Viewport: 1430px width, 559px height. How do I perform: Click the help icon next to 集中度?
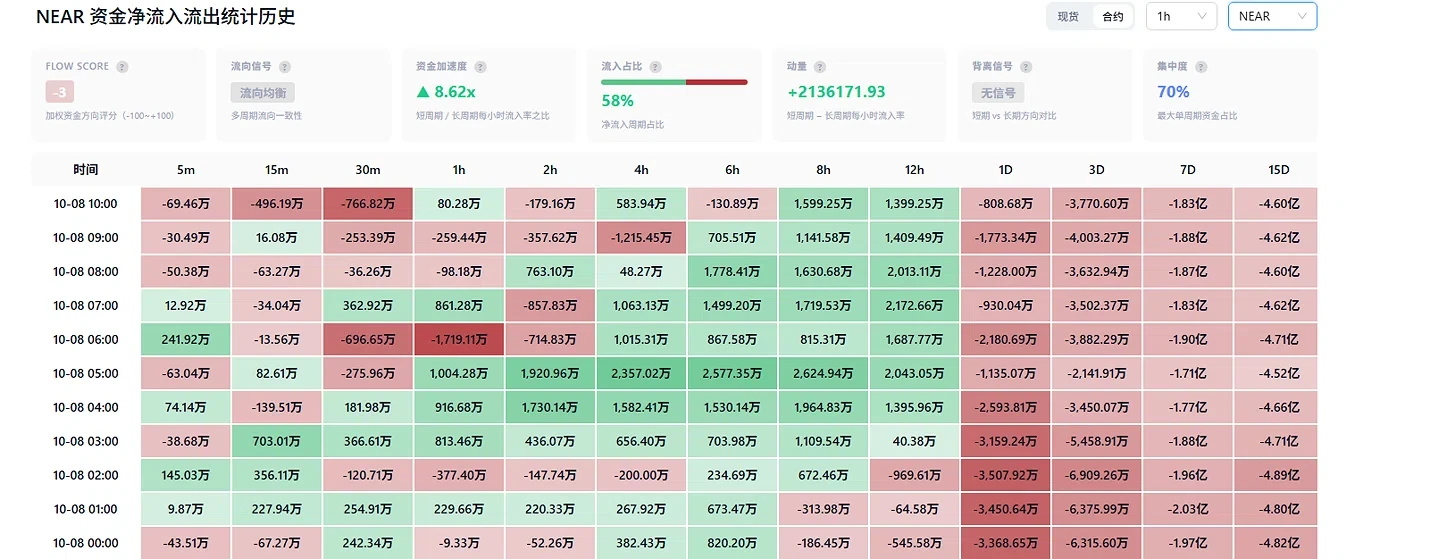click(1201, 67)
